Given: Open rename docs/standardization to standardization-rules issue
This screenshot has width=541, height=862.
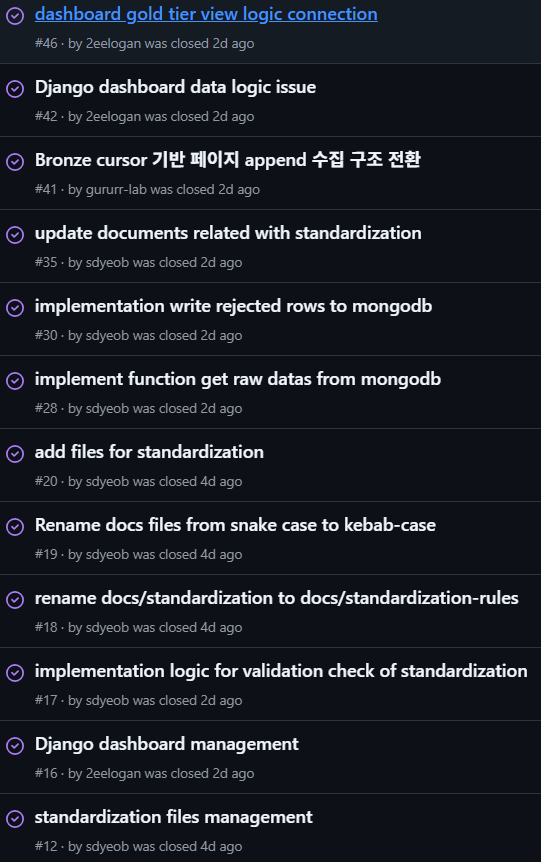Looking at the screenshot, I should coord(277,598).
